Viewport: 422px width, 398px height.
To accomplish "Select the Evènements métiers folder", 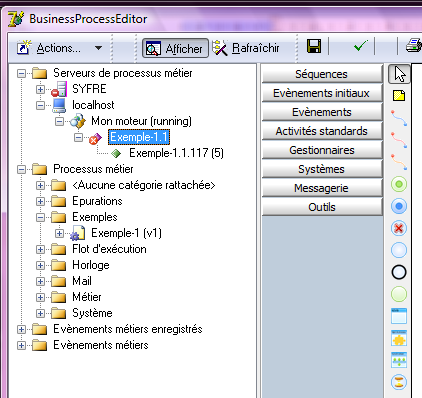I will [x=101, y=345].
